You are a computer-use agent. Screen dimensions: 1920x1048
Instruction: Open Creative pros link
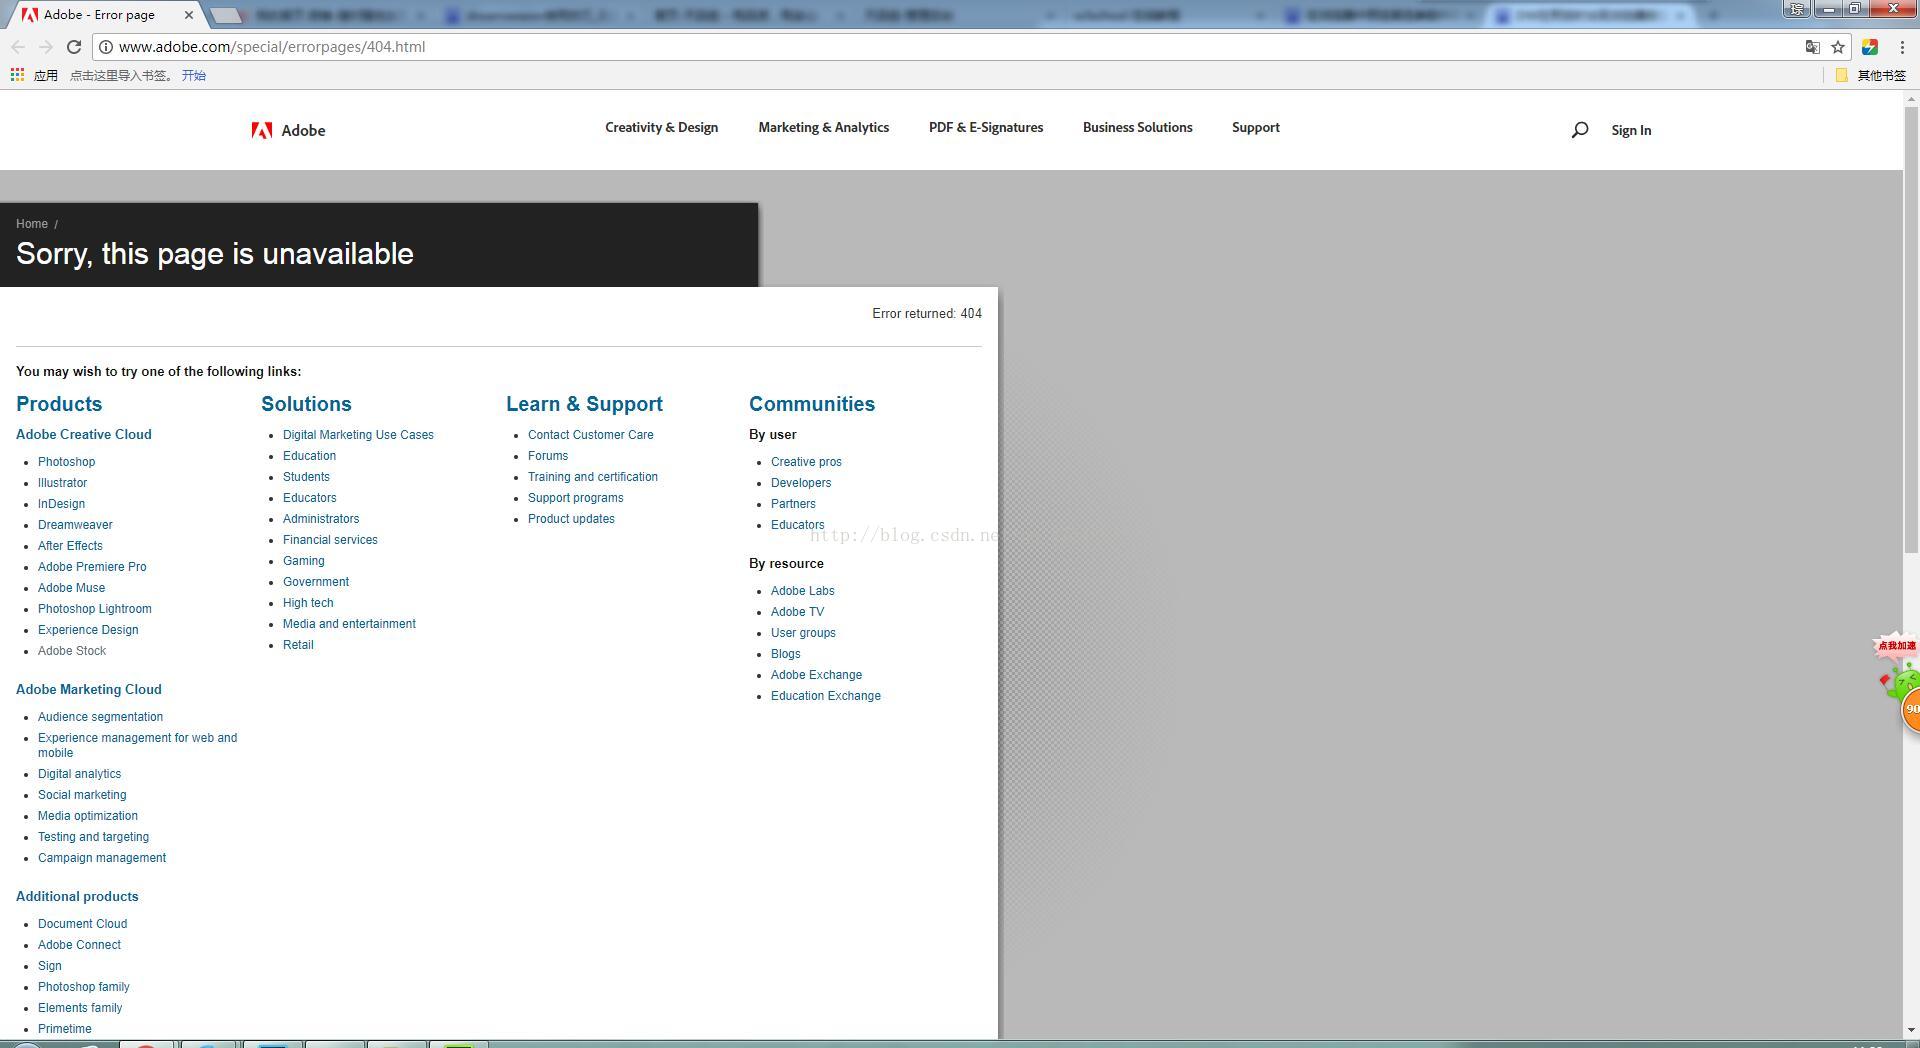coord(806,462)
